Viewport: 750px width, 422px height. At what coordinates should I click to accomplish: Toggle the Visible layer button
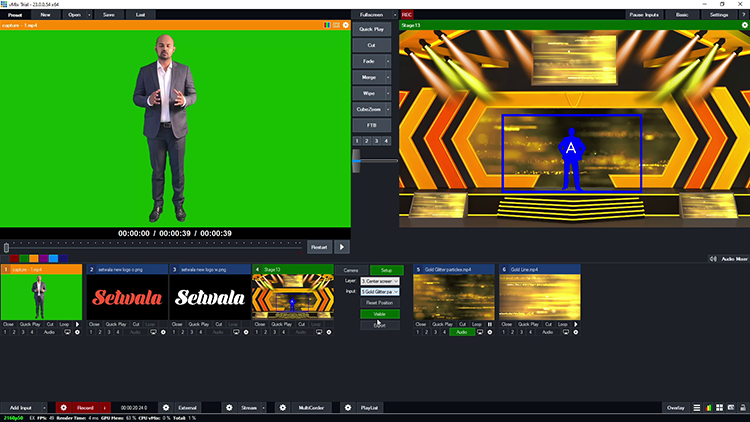[378, 313]
